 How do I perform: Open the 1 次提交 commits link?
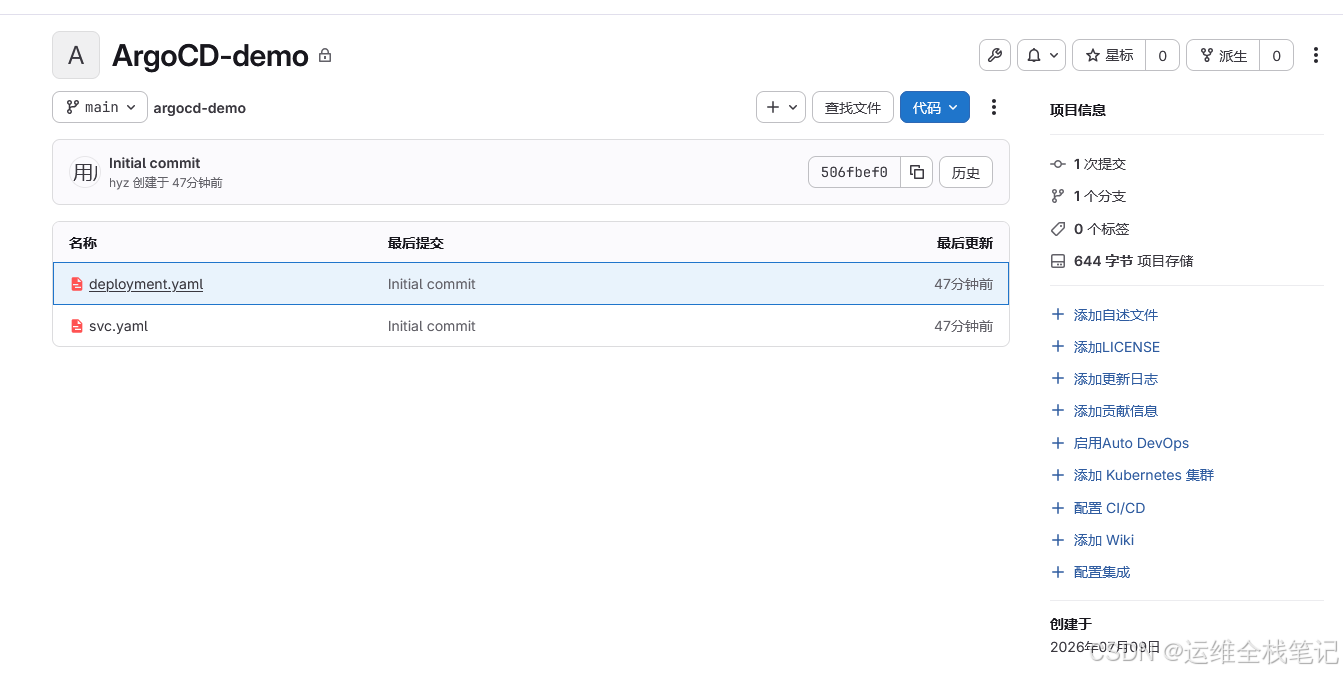click(1100, 164)
